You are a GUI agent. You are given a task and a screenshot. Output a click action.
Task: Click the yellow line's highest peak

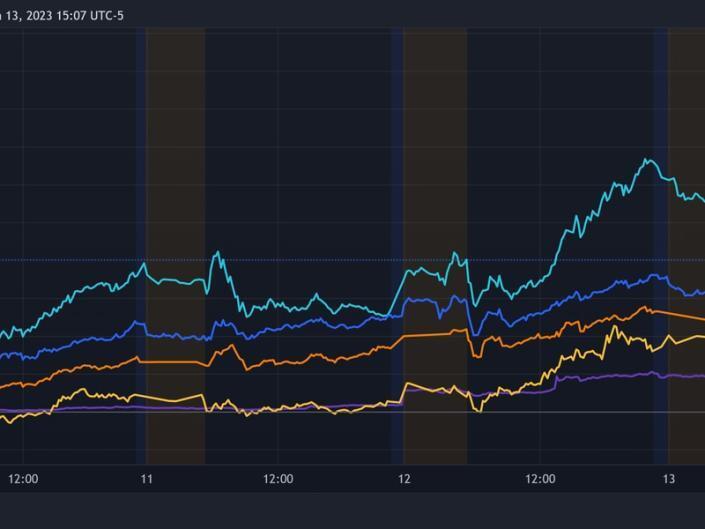pyautogui.click(x=613, y=327)
